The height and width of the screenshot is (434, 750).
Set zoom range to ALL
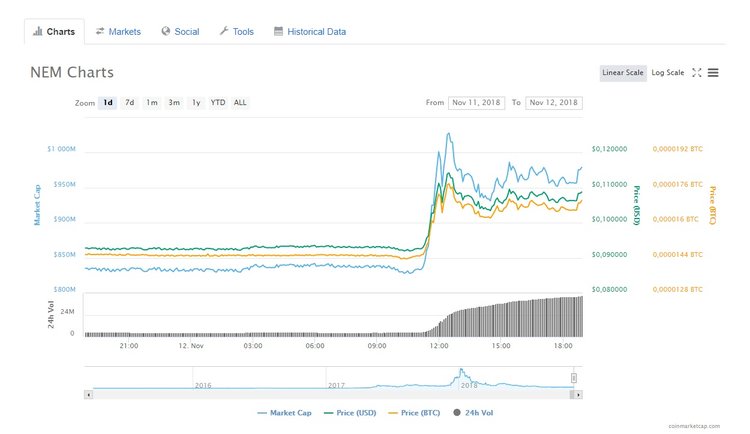[240, 102]
